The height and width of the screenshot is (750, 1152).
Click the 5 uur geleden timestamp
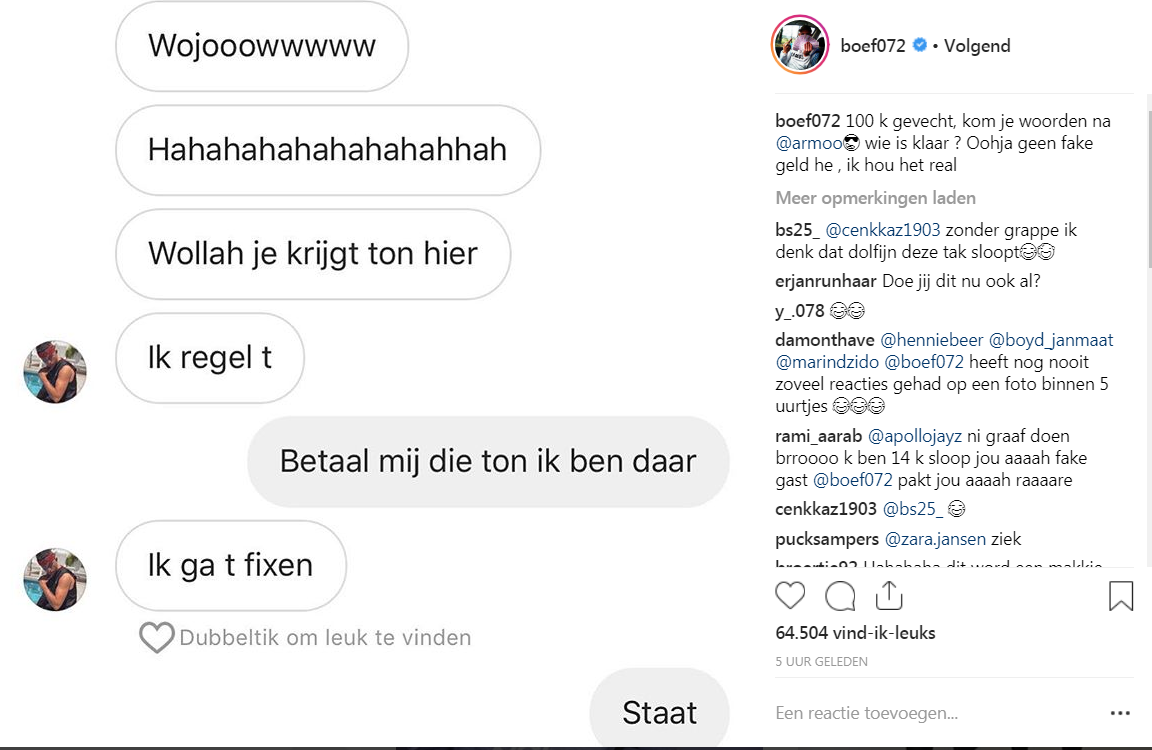tap(821, 661)
